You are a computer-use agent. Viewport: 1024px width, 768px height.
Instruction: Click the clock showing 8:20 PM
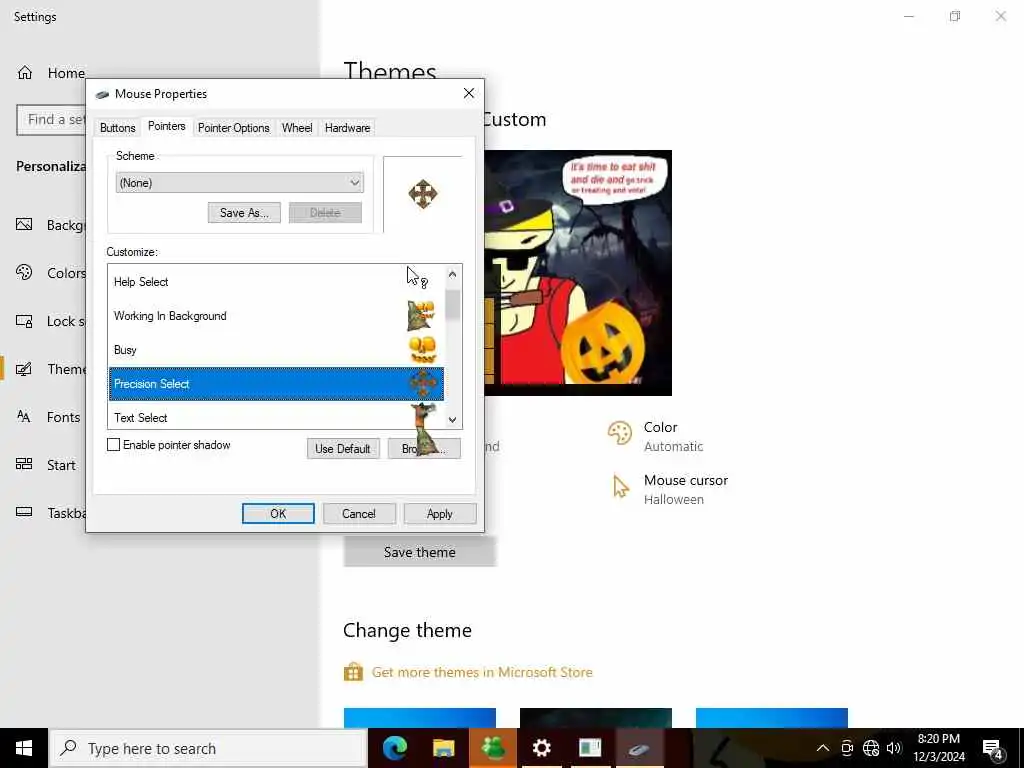pos(938,748)
